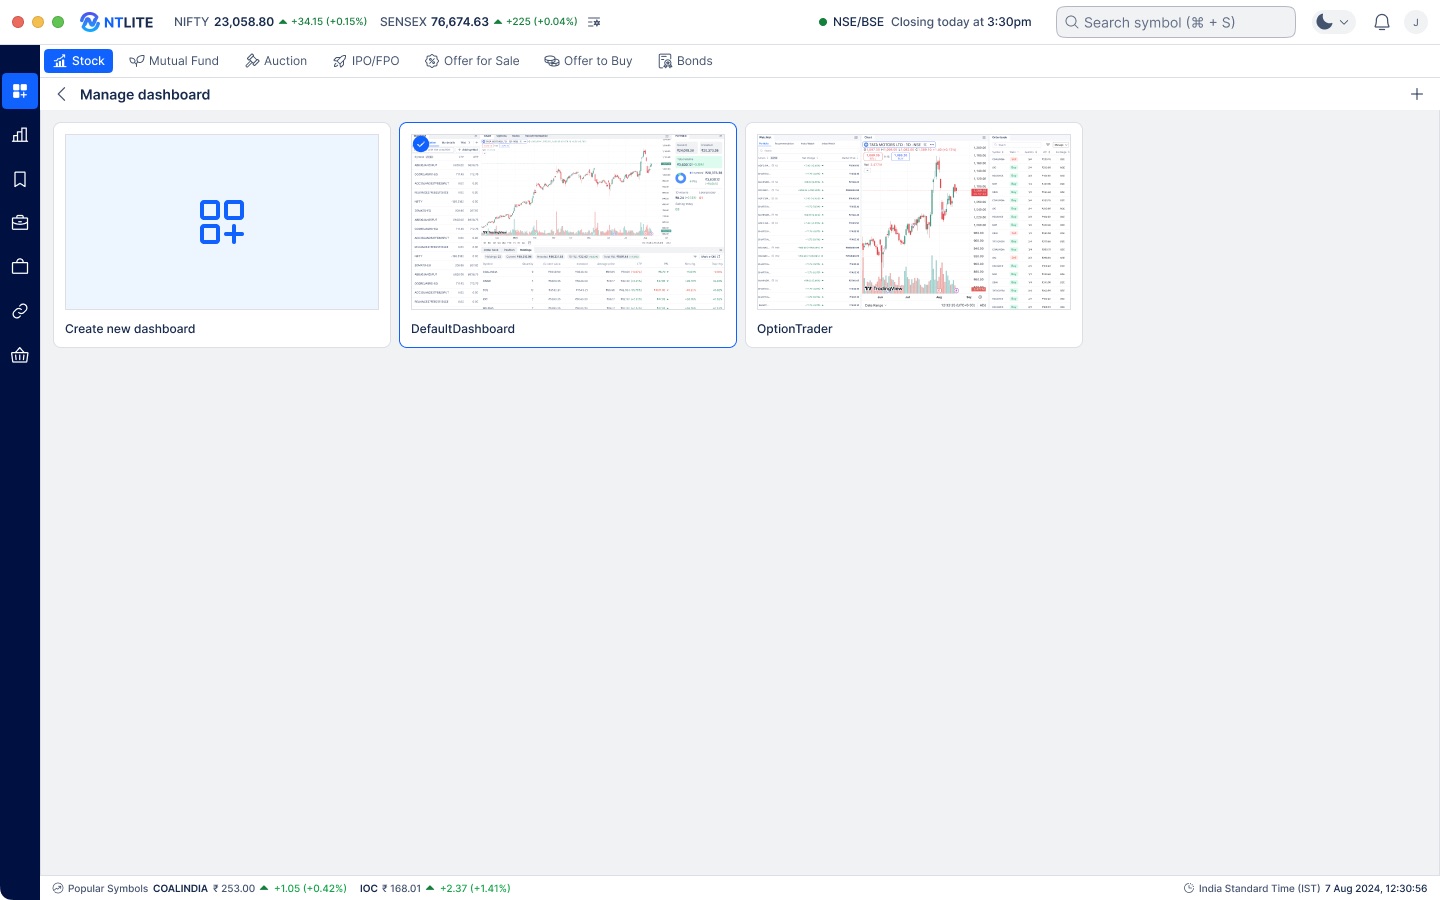The width and height of the screenshot is (1440, 900).
Task: Click the Popular Symbols icon in status bar
Action: [58, 888]
